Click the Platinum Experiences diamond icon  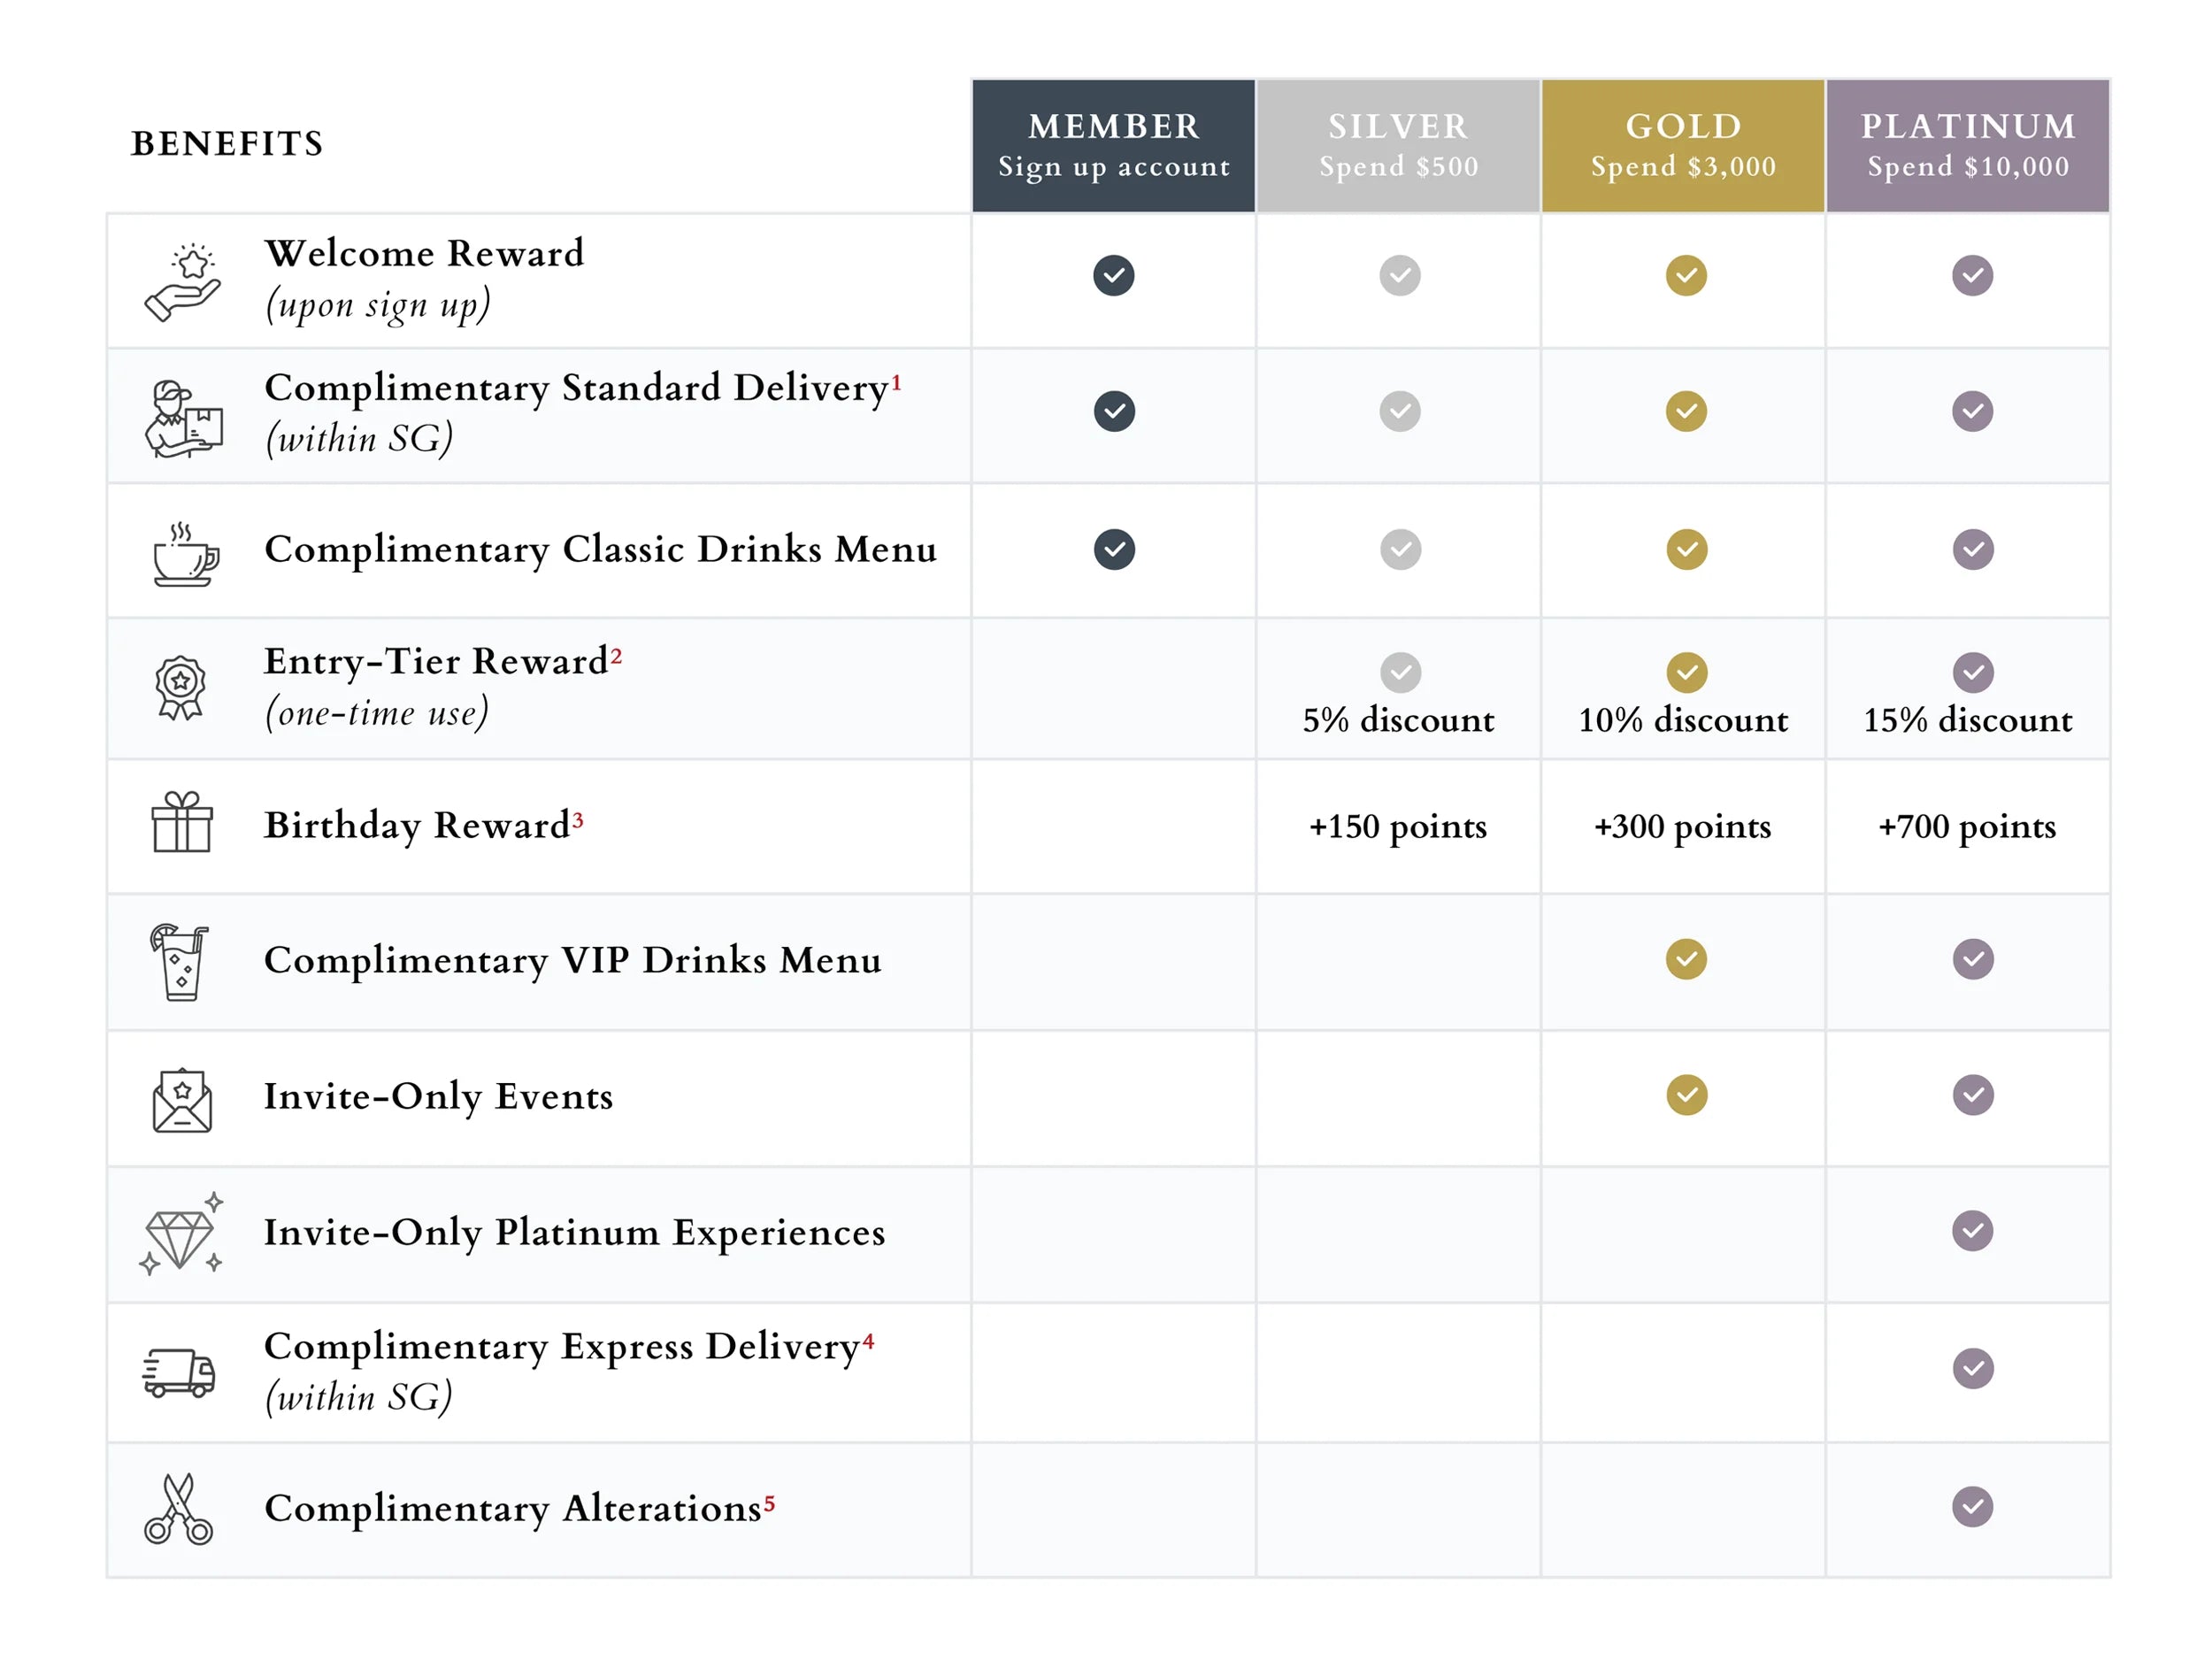coord(181,1236)
